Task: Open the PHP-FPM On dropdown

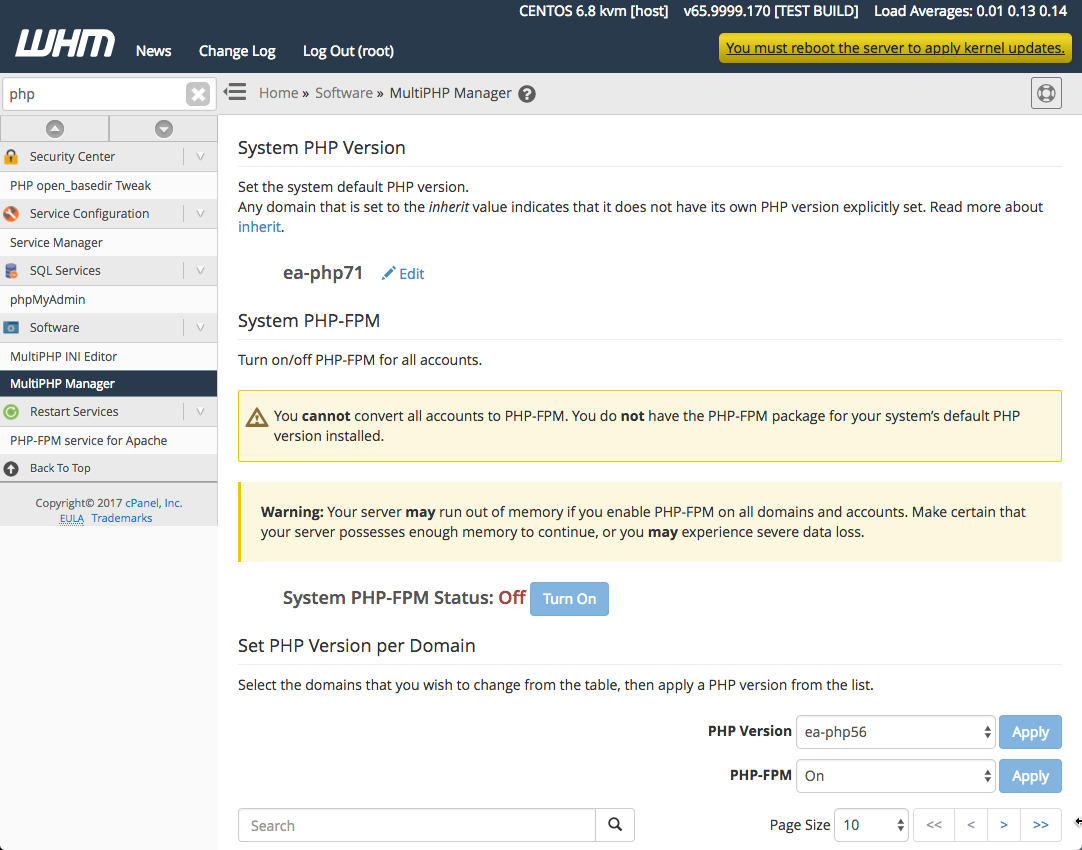Action: click(895, 776)
